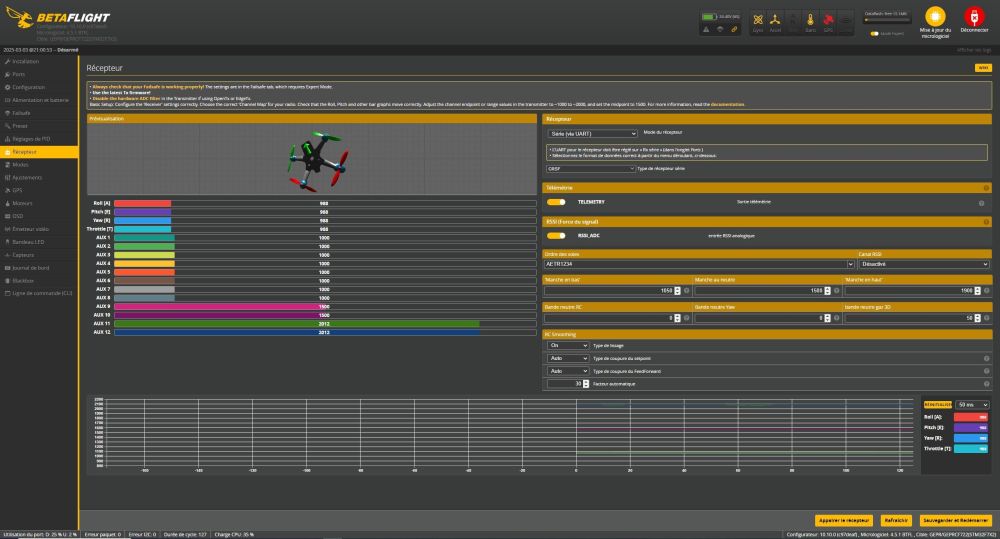
Task: Click the firmware update chip icon
Action: coord(934,18)
